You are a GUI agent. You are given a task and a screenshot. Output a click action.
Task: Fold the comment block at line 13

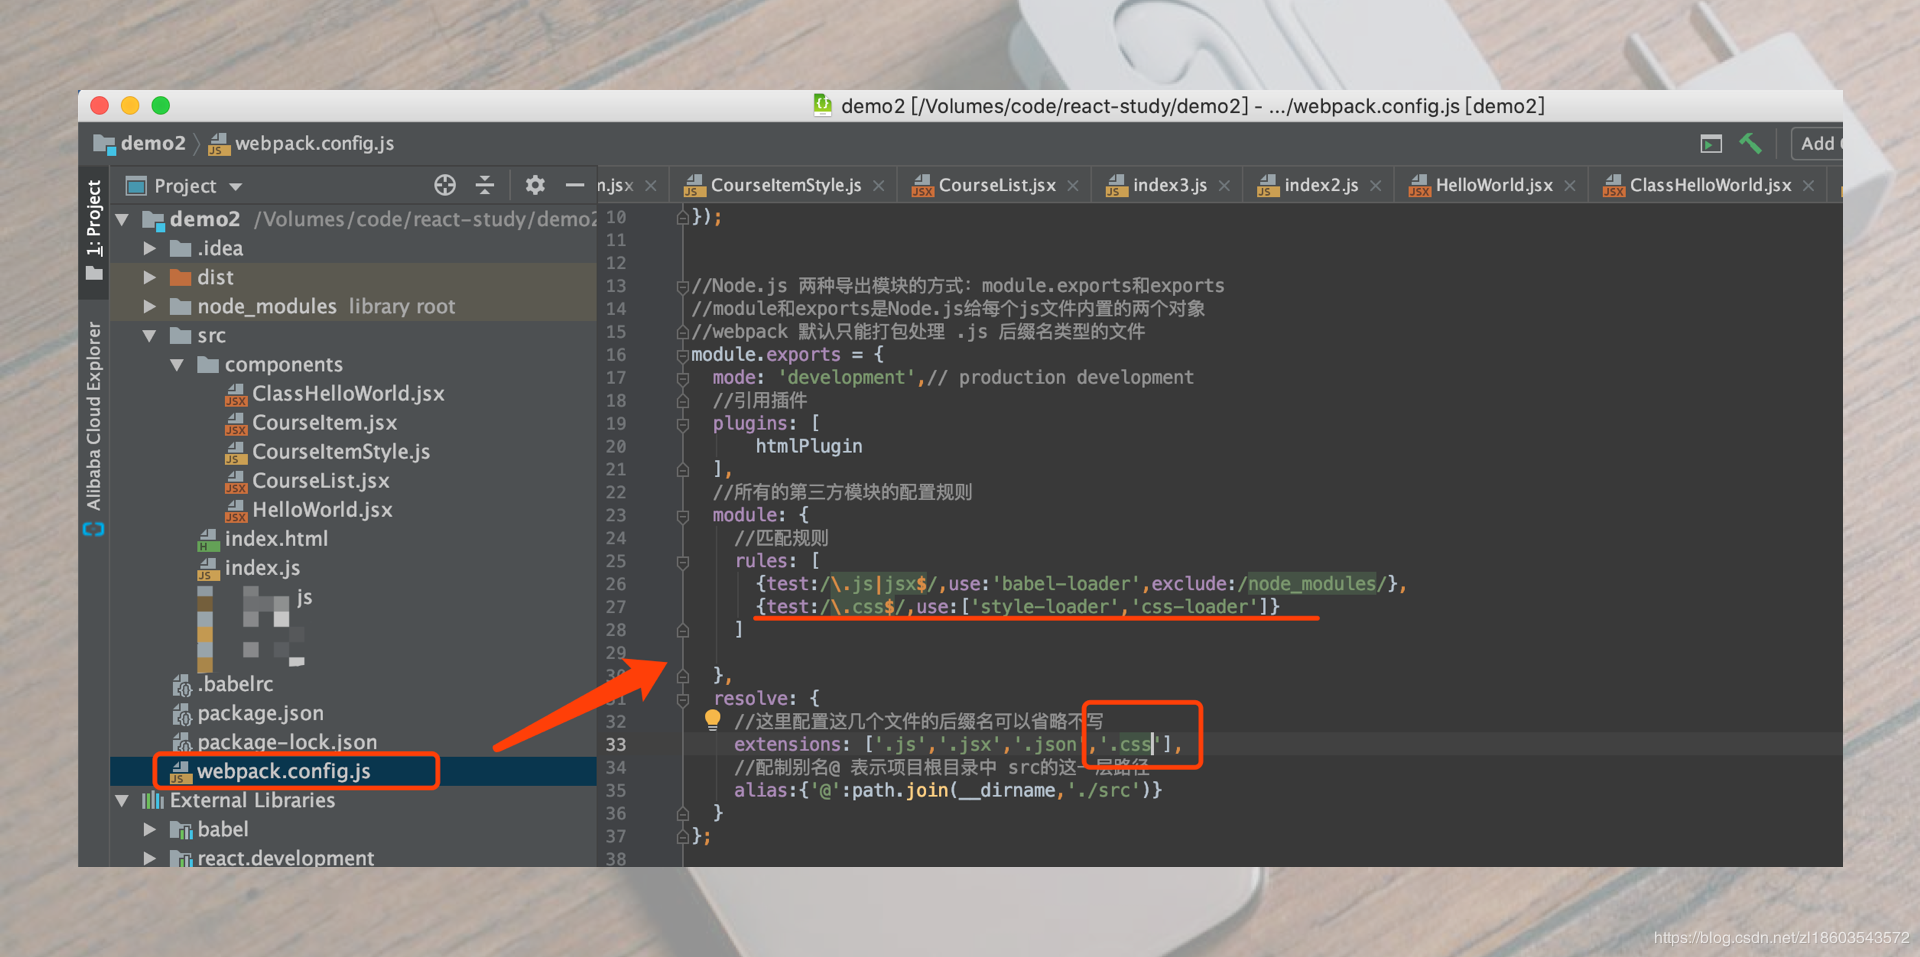coord(683,286)
